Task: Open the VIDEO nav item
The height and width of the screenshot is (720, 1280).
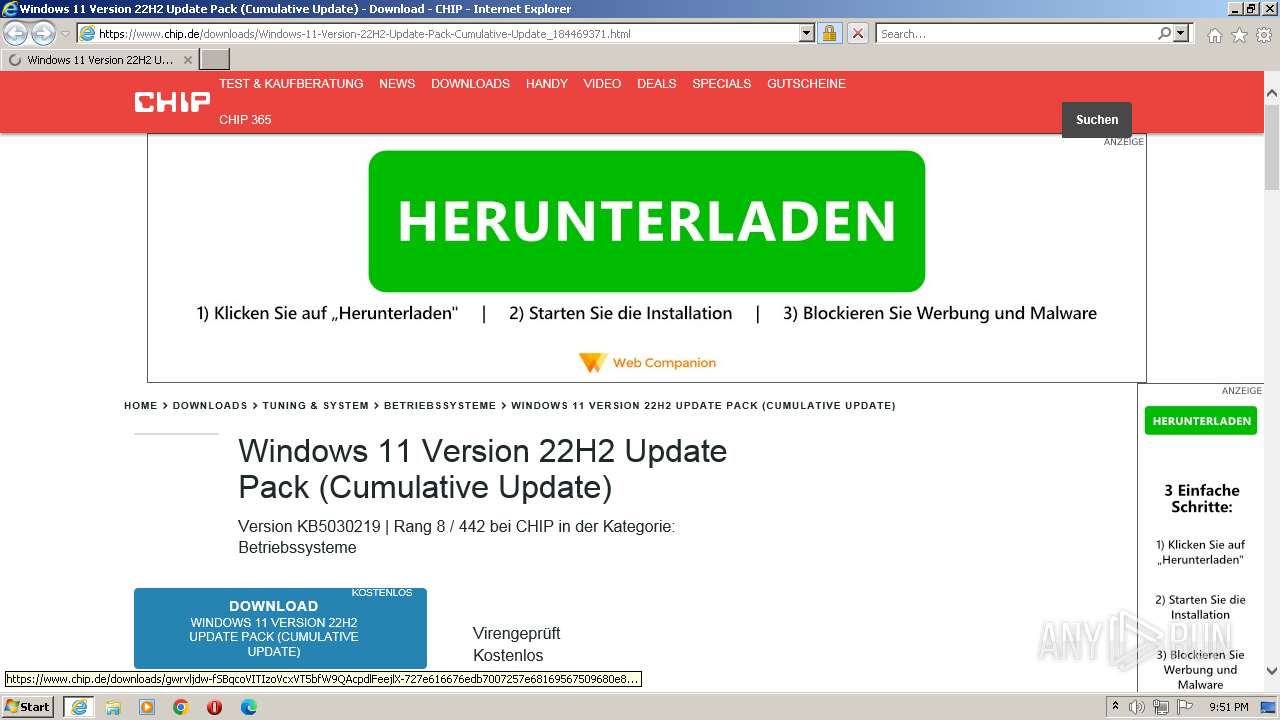Action: coord(602,83)
